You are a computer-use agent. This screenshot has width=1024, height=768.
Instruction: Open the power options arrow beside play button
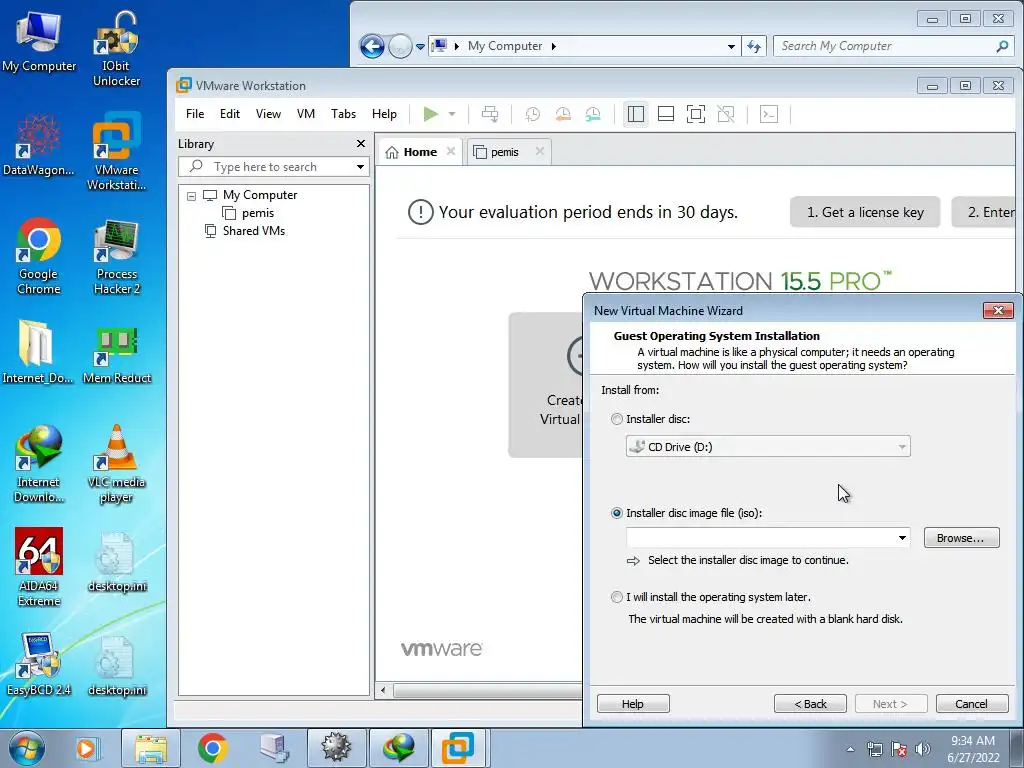(x=452, y=114)
